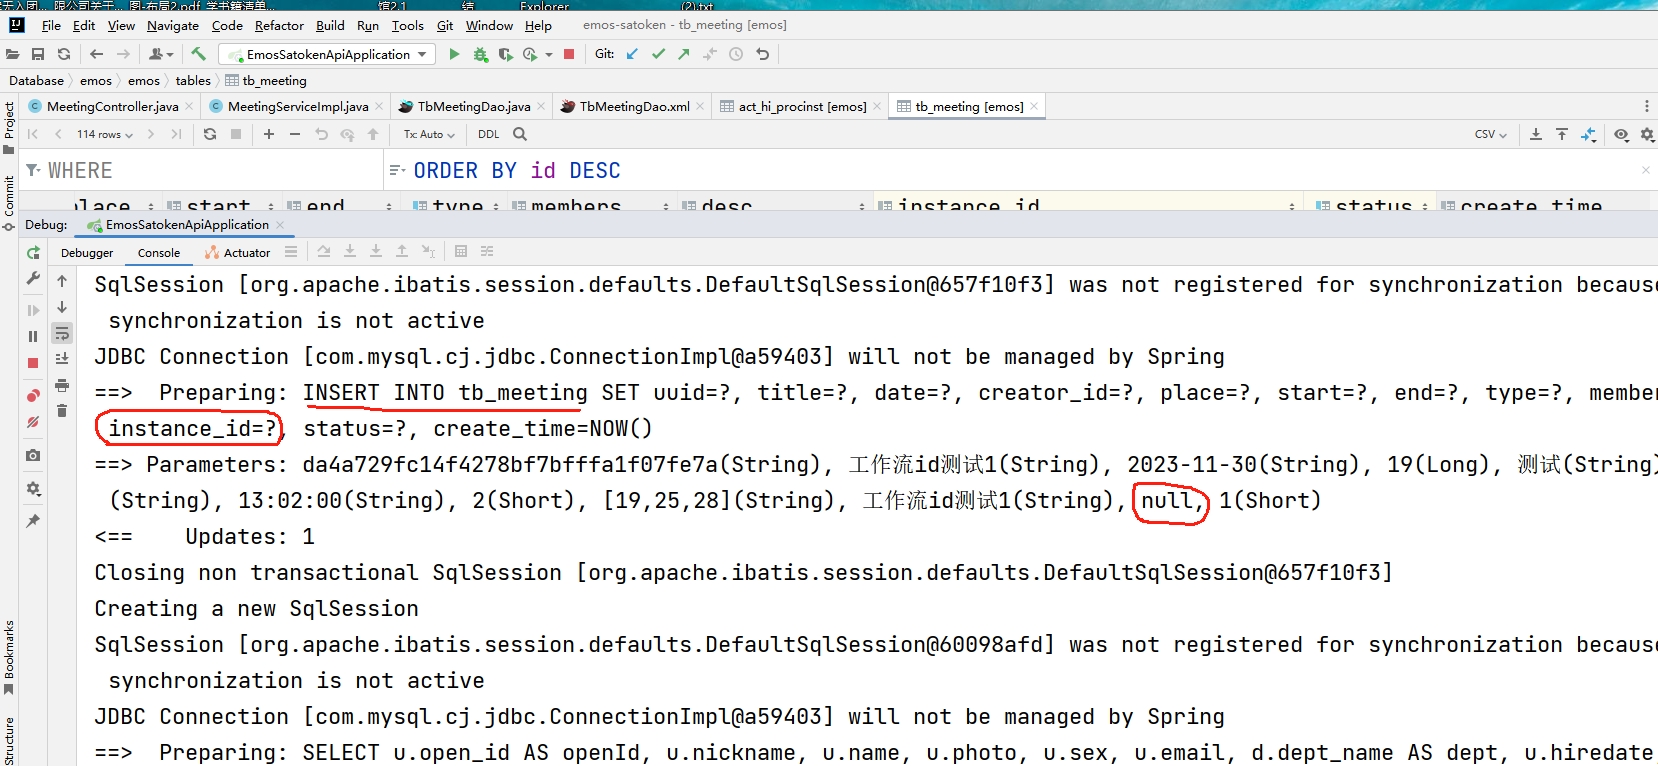Toggle the compare data arrows icon
Viewport: 1658px width, 766px height.
(x=1589, y=134)
